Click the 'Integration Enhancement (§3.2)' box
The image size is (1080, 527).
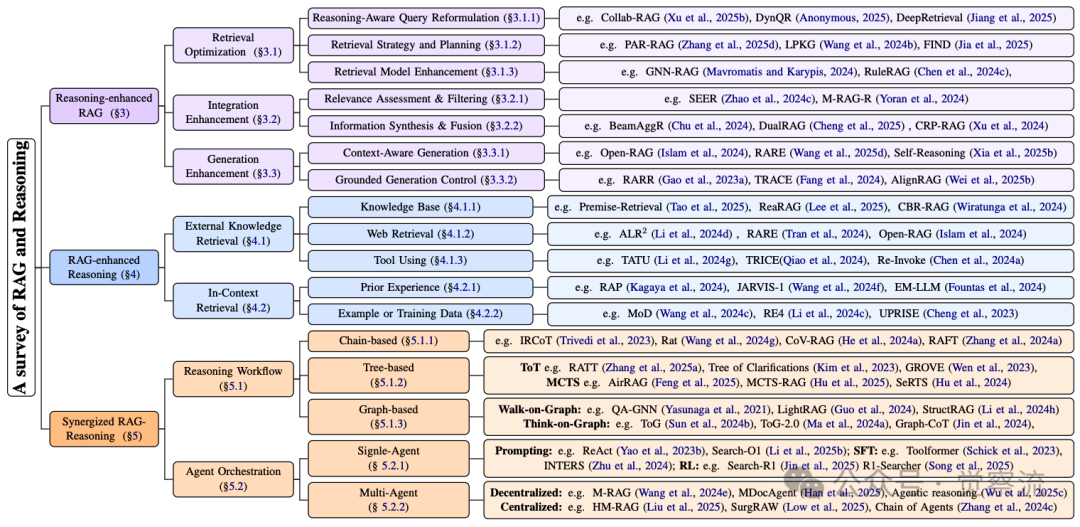pyautogui.click(x=233, y=113)
